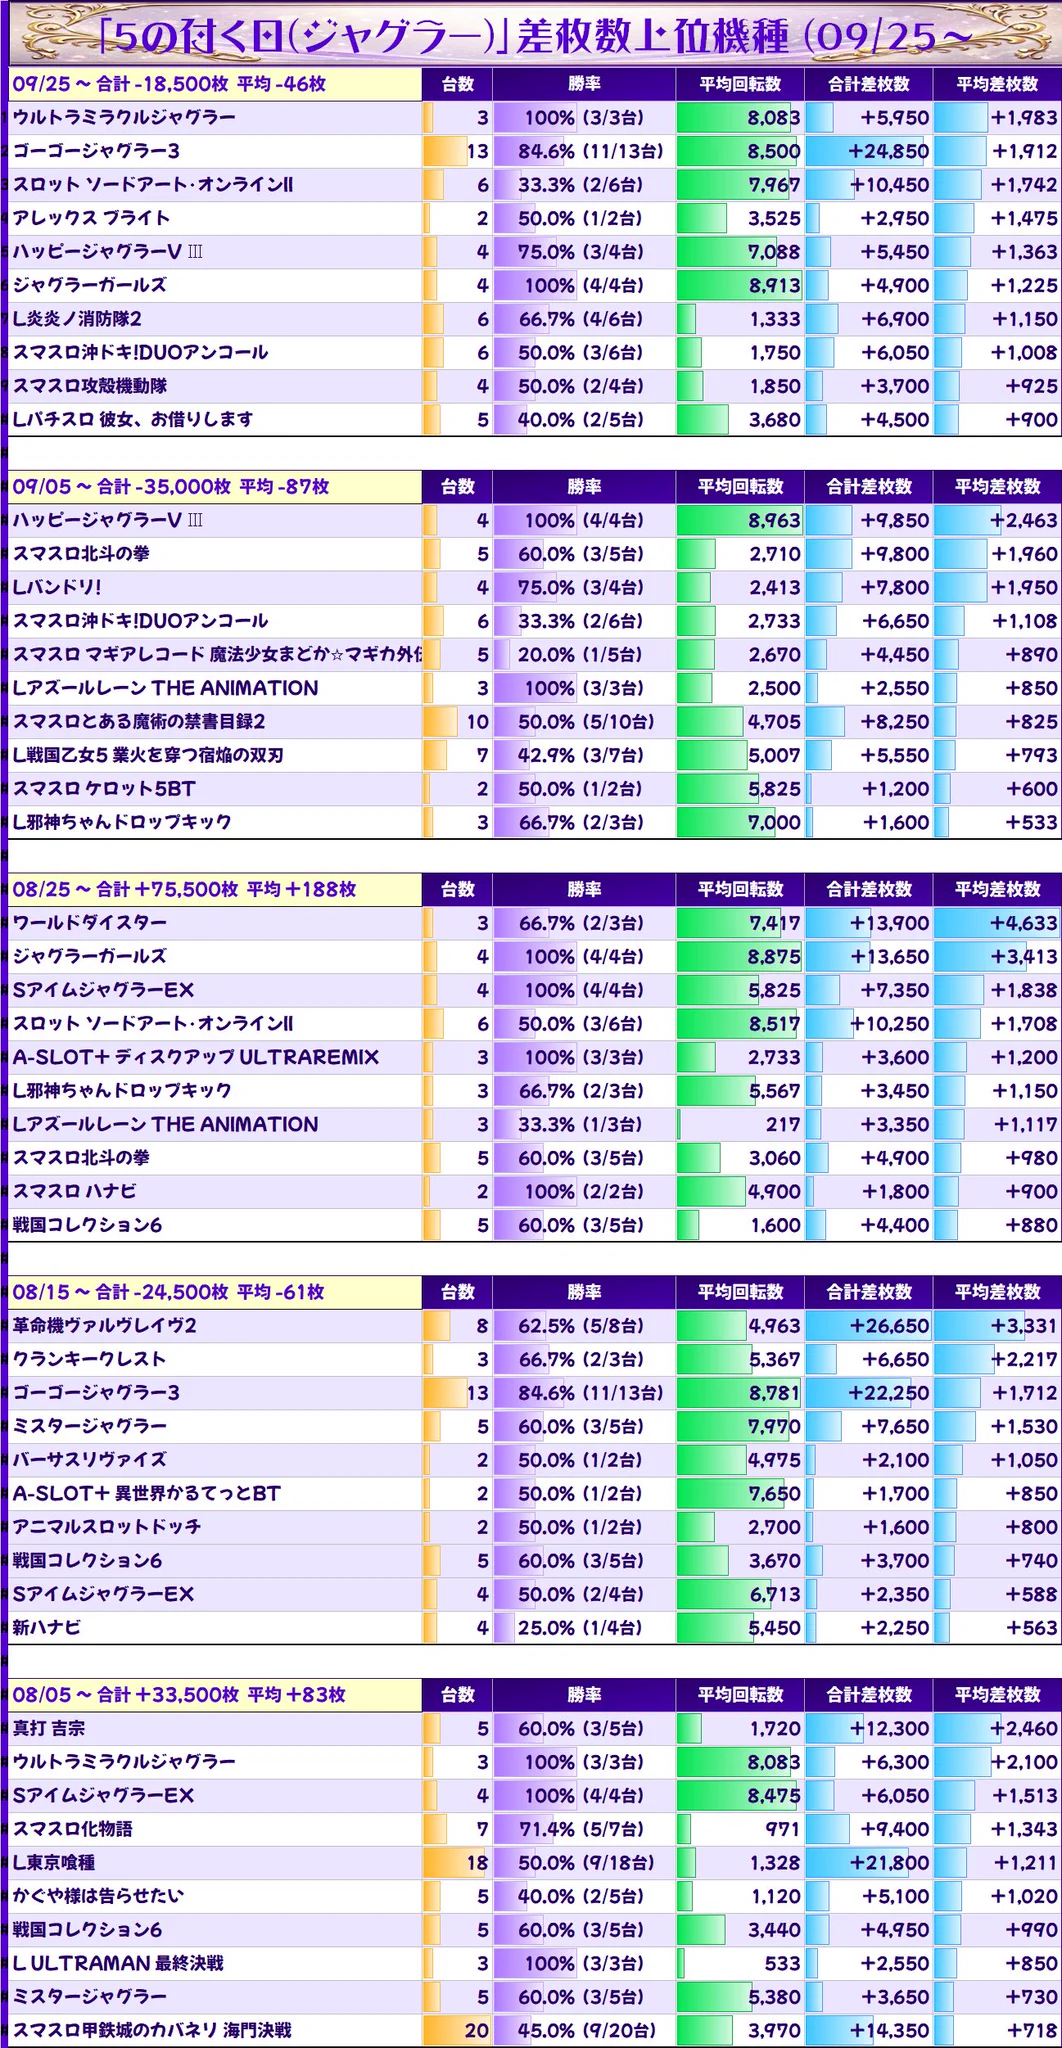Select ワールドダイスター row
Image resolution: width=1062 pixels, height=2048 pixels.
coord(535,923)
